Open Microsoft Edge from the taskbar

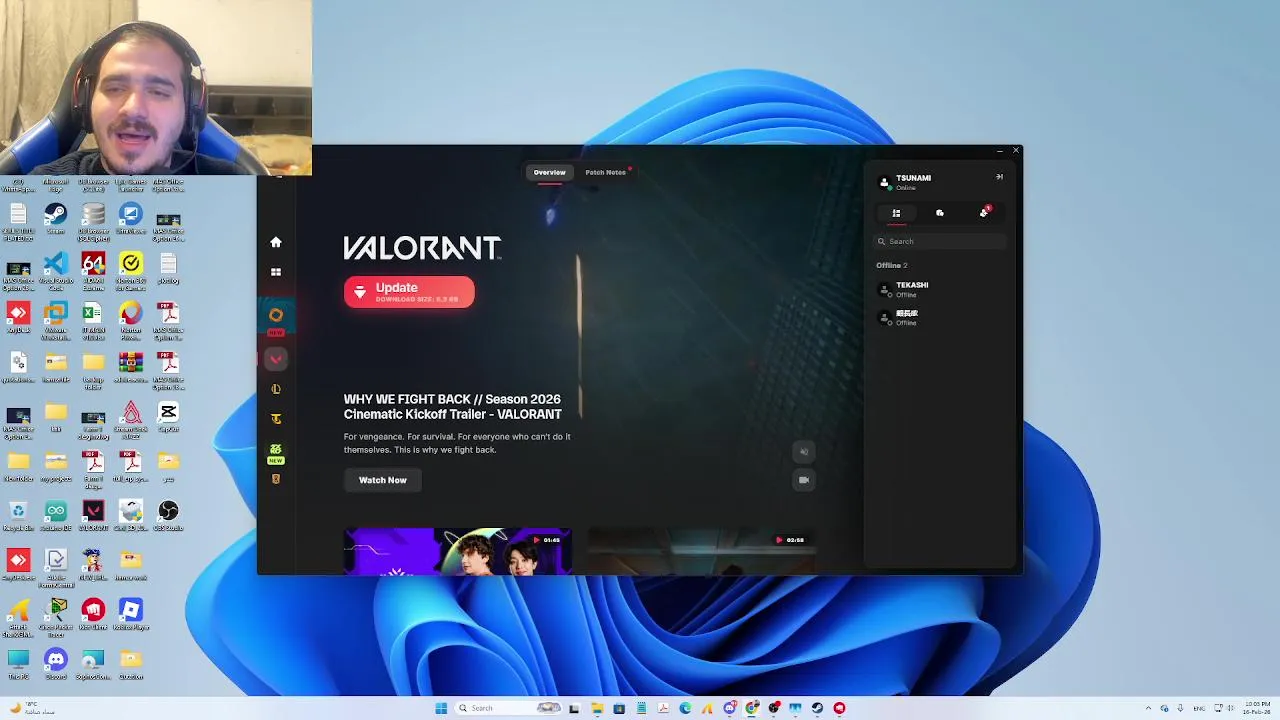(x=685, y=708)
